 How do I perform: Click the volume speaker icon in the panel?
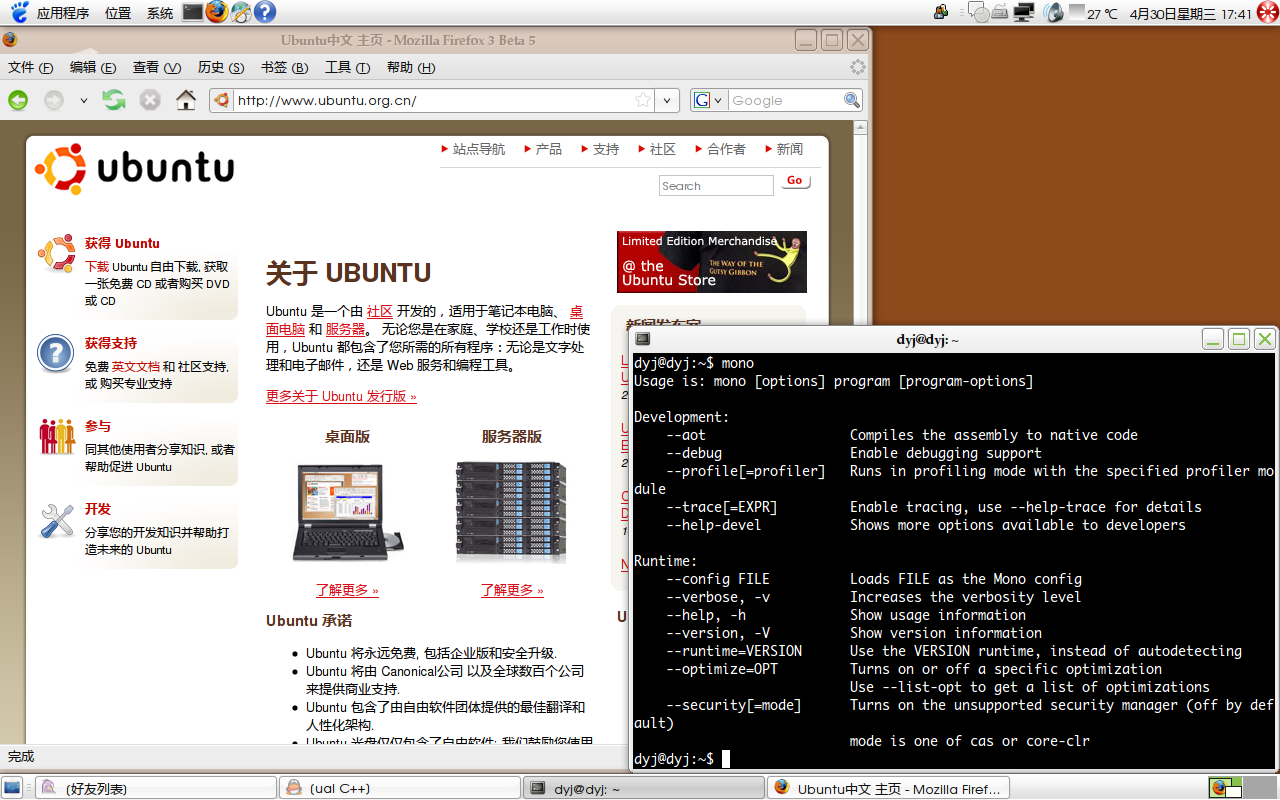click(x=1053, y=13)
